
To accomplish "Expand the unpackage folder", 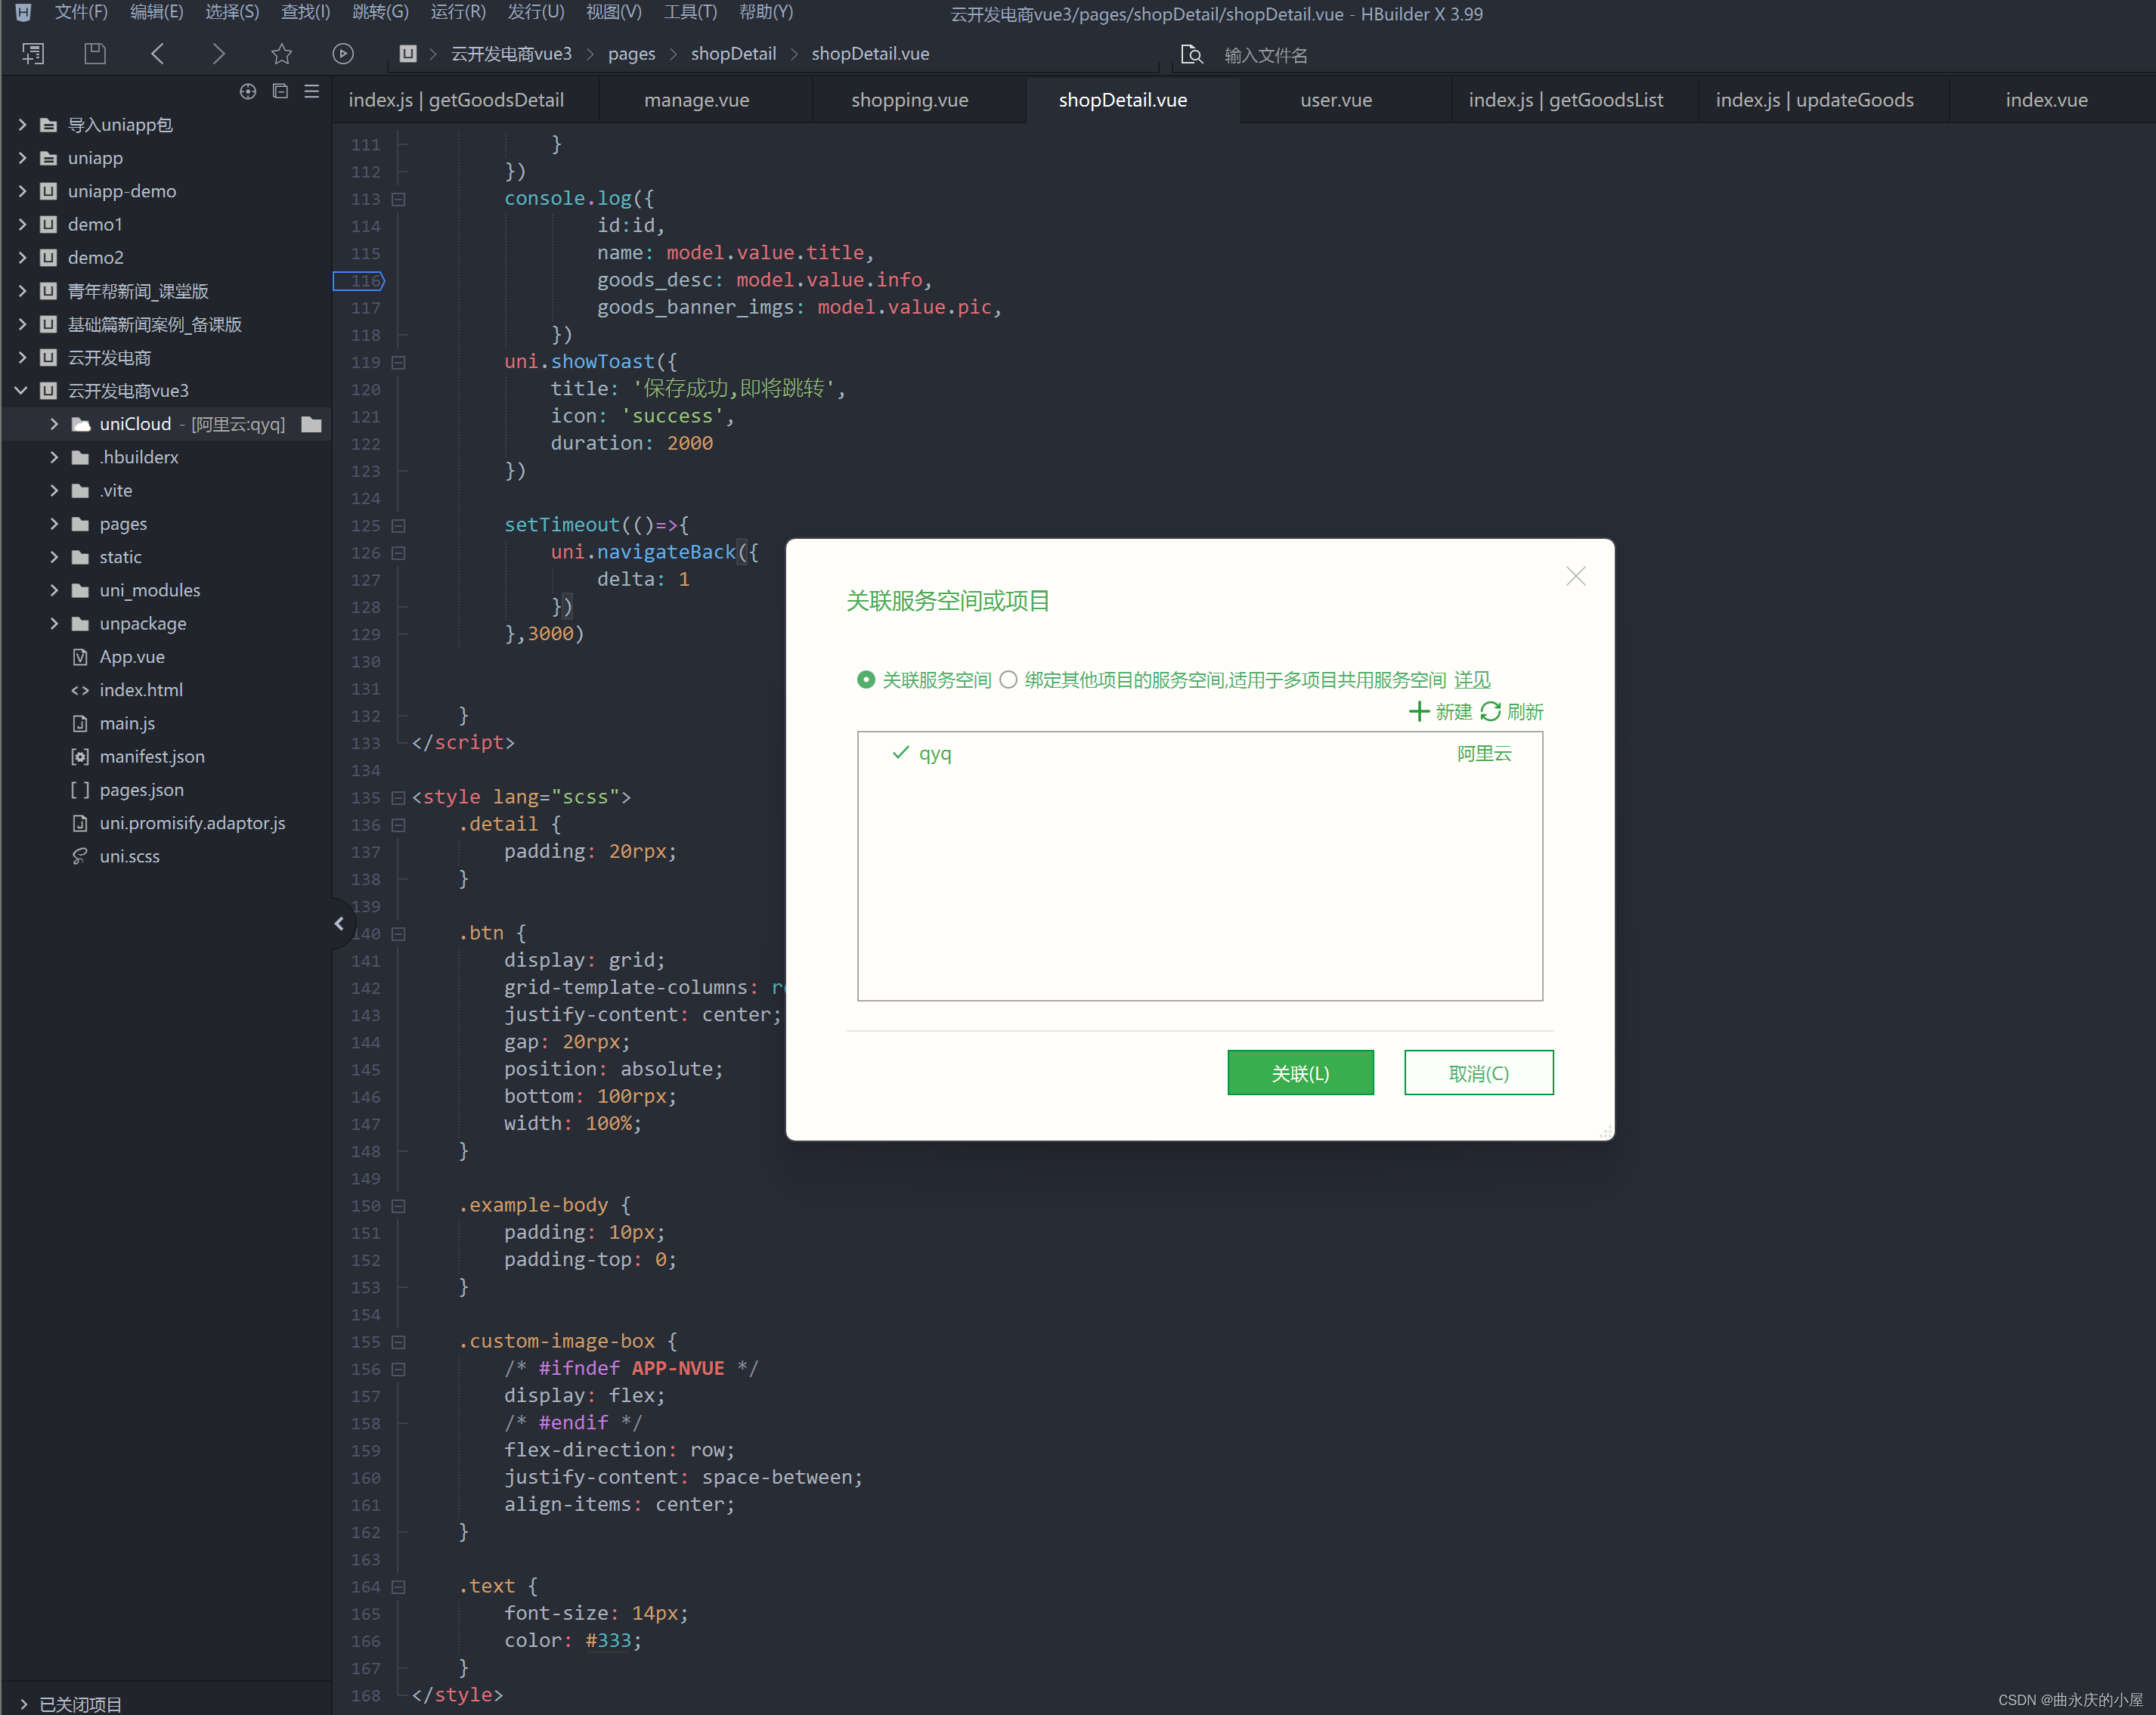I will (54, 623).
